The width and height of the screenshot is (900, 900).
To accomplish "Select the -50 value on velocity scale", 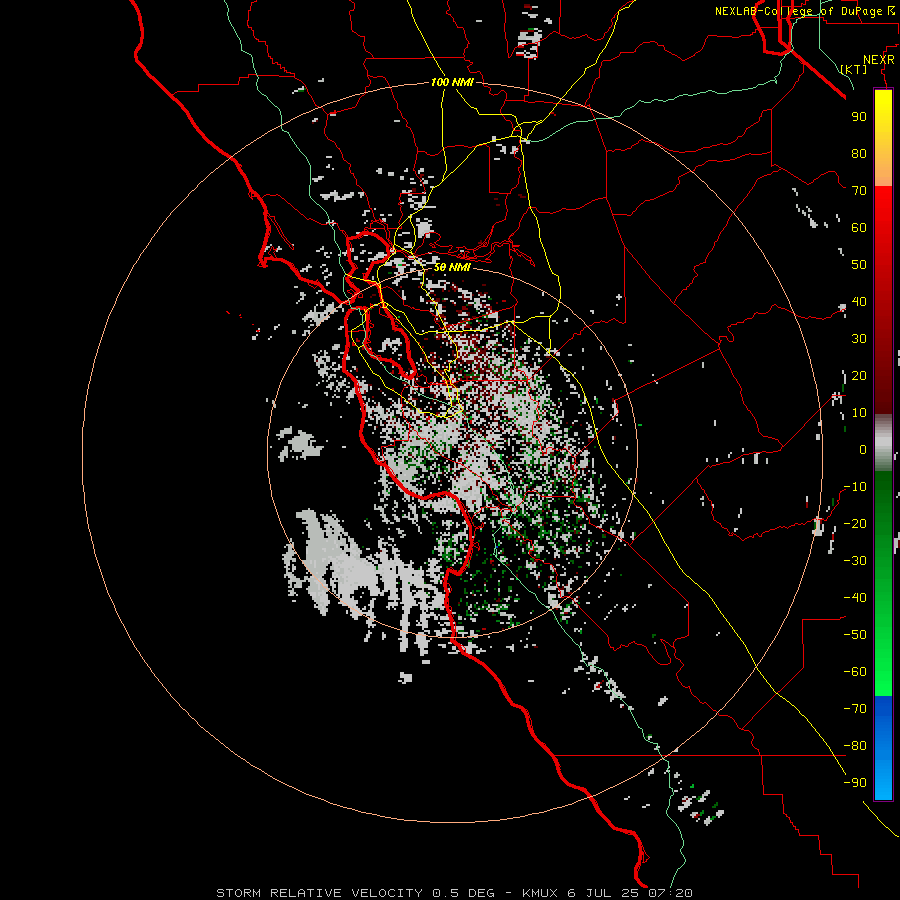I will pyautogui.click(x=855, y=635).
